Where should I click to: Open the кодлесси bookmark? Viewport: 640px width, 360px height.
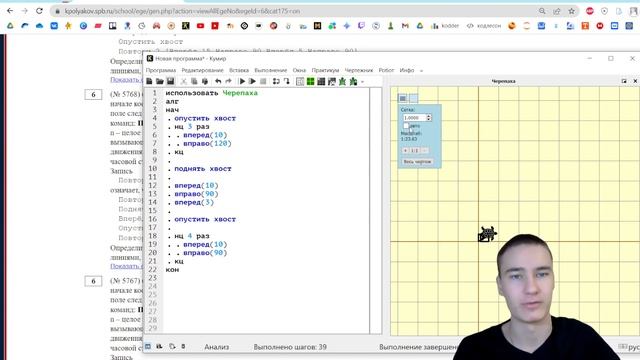[x=484, y=26]
